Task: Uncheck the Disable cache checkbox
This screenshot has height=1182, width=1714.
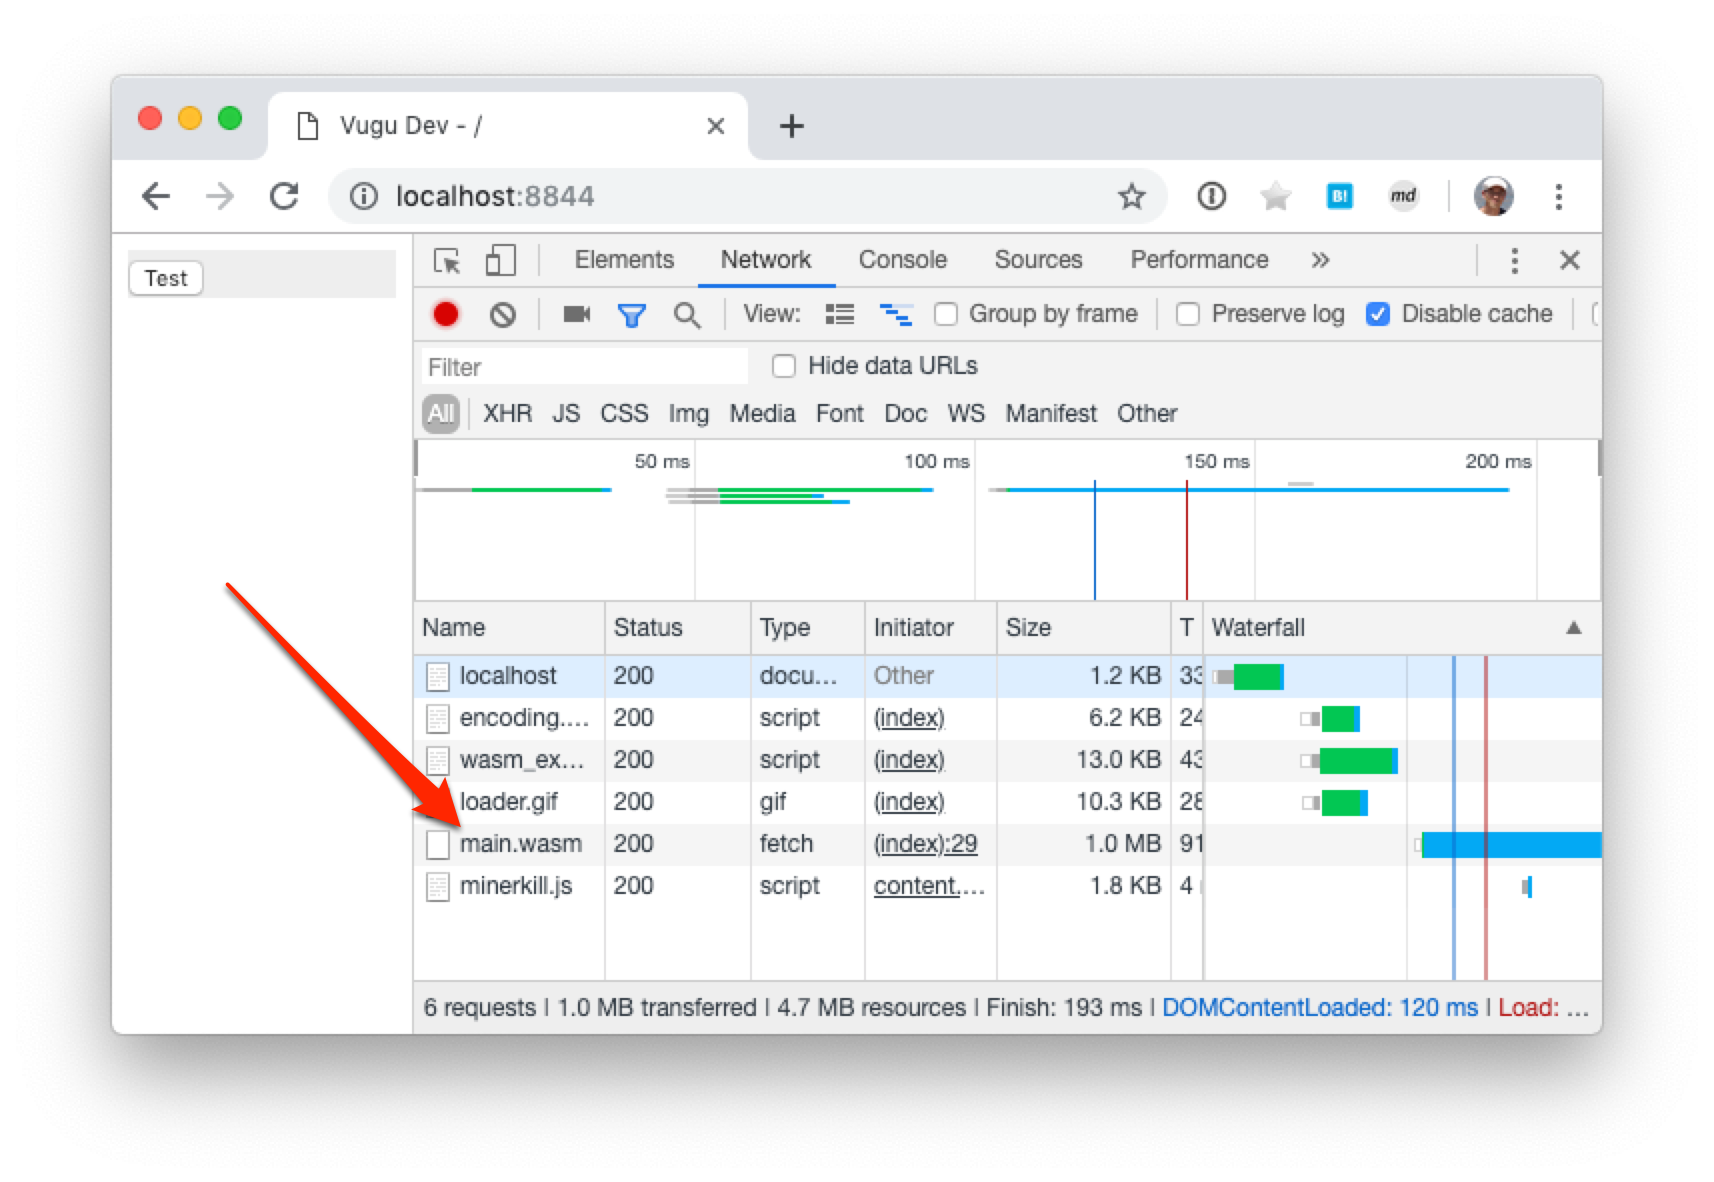Action: tap(1378, 315)
